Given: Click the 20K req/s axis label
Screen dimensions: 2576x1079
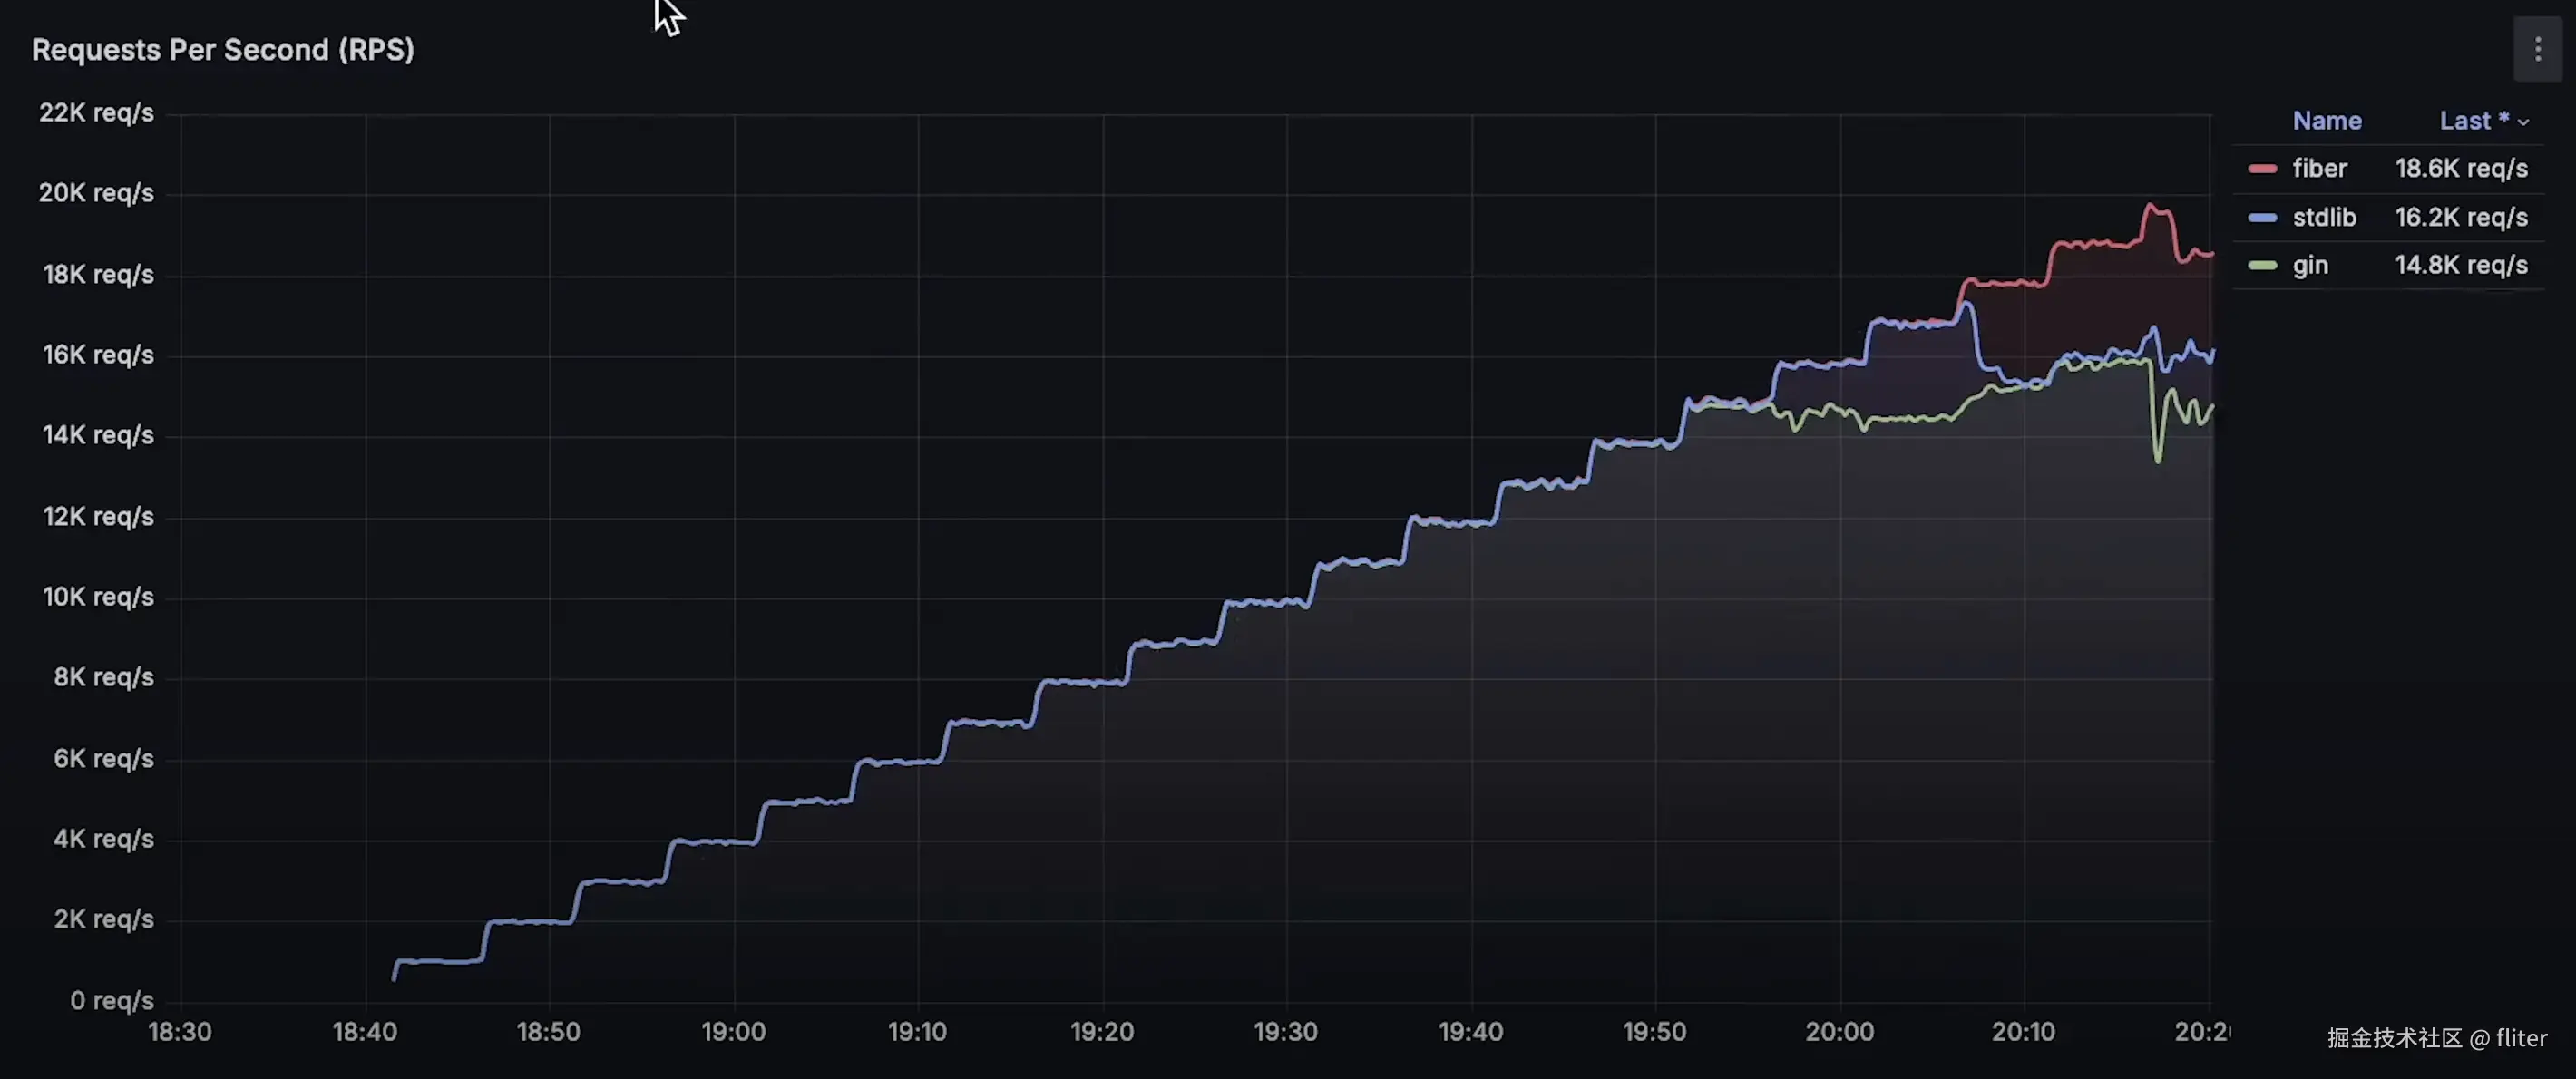Looking at the screenshot, I should (x=96, y=193).
